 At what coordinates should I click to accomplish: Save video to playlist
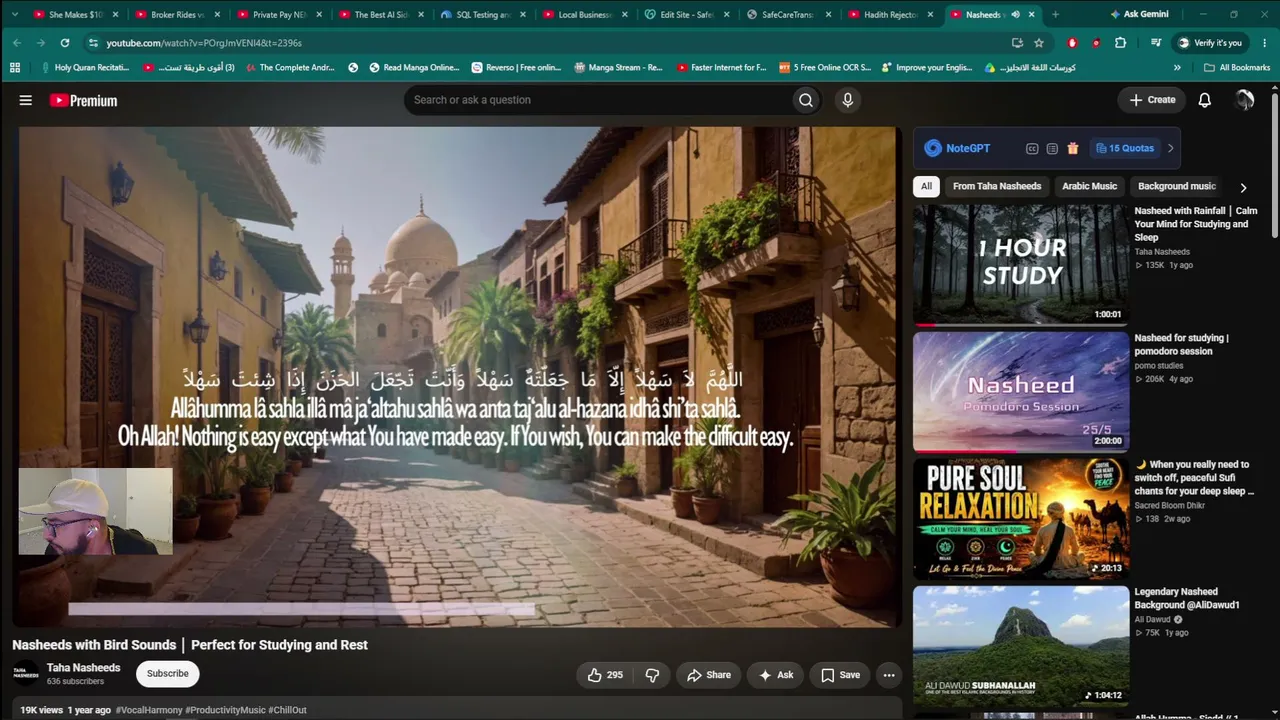840,675
